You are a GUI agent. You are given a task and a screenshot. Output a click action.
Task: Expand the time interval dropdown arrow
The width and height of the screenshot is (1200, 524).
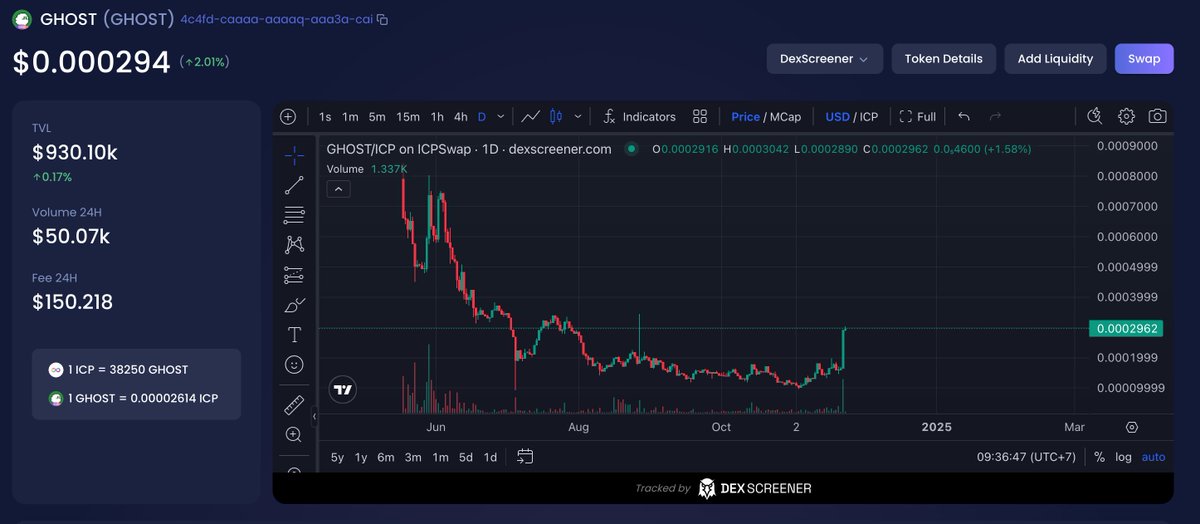pyautogui.click(x=501, y=117)
